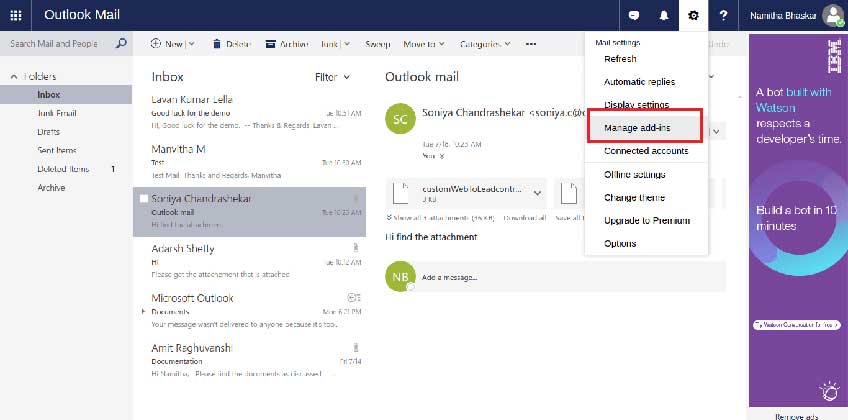Viewport: 848px width, 420px height.
Task: Select Offline settings menu item
Action: pos(634,175)
